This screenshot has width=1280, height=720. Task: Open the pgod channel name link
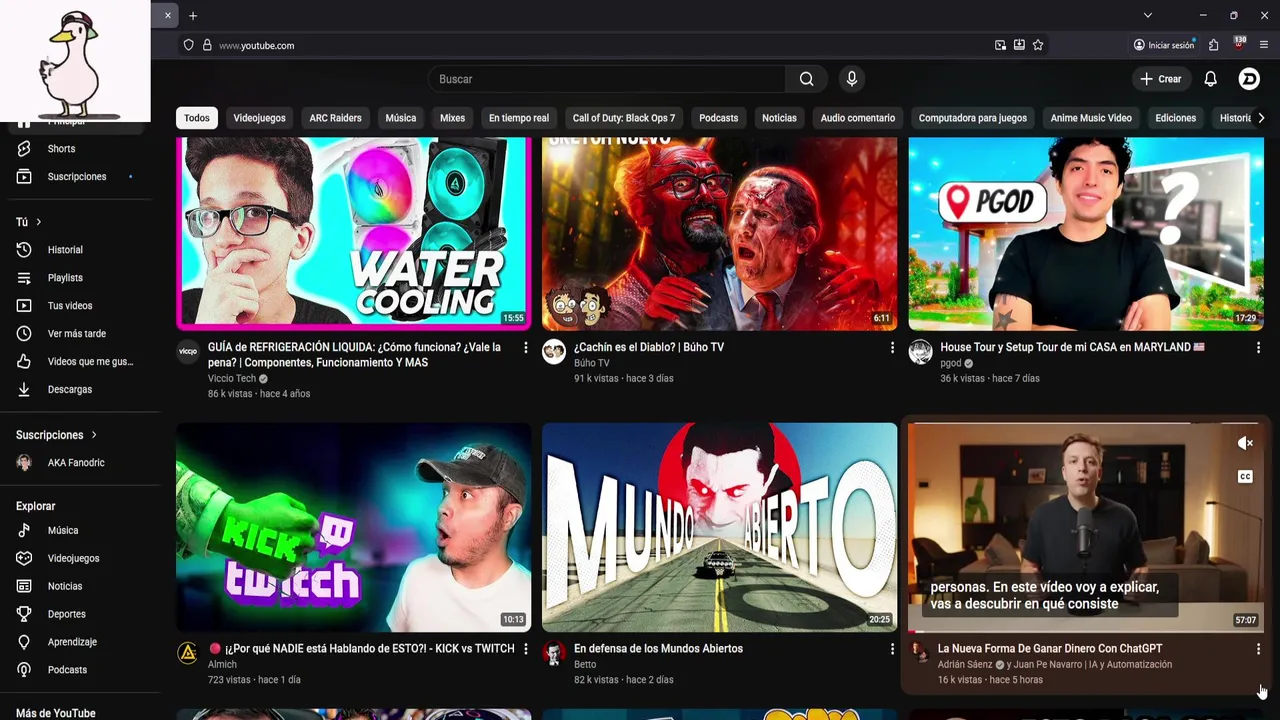pos(951,363)
